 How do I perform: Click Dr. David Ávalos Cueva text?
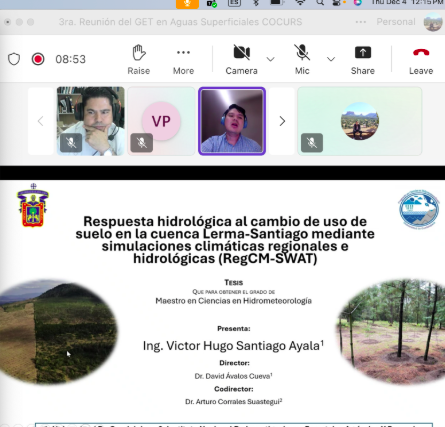coord(234,376)
